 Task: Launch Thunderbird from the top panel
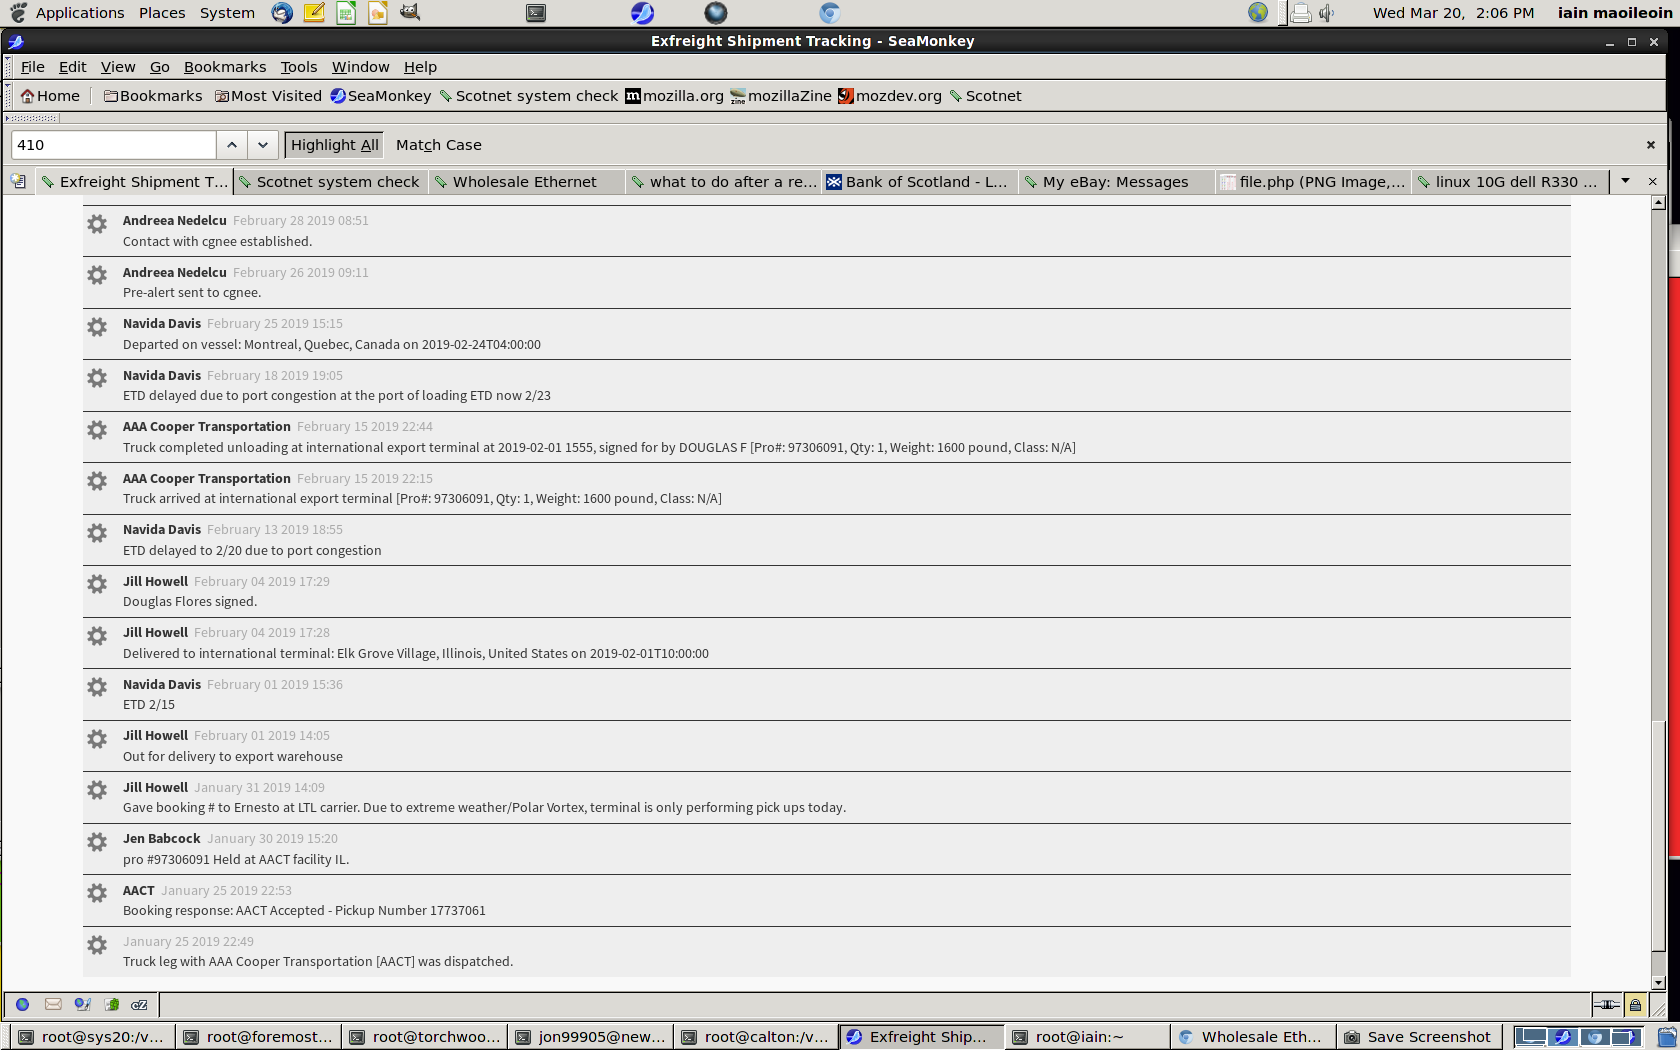pyautogui.click(x=282, y=12)
